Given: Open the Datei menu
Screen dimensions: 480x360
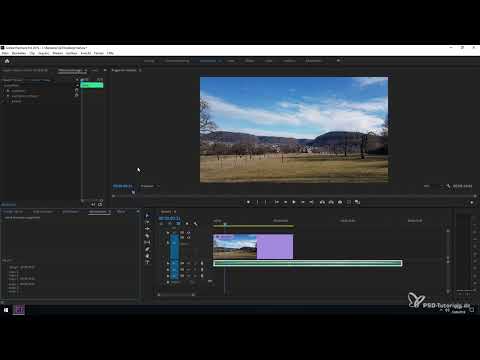Looking at the screenshot, I should pyautogui.click(x=5, y=53).
